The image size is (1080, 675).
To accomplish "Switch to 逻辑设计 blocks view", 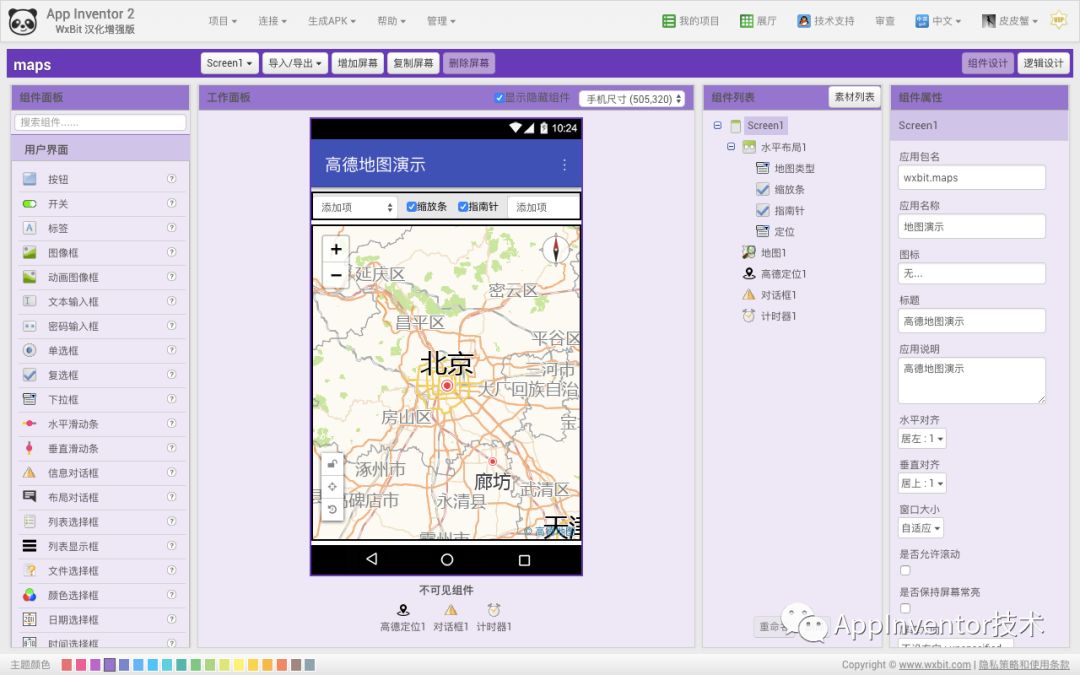I will click(x=1043, y=63).
